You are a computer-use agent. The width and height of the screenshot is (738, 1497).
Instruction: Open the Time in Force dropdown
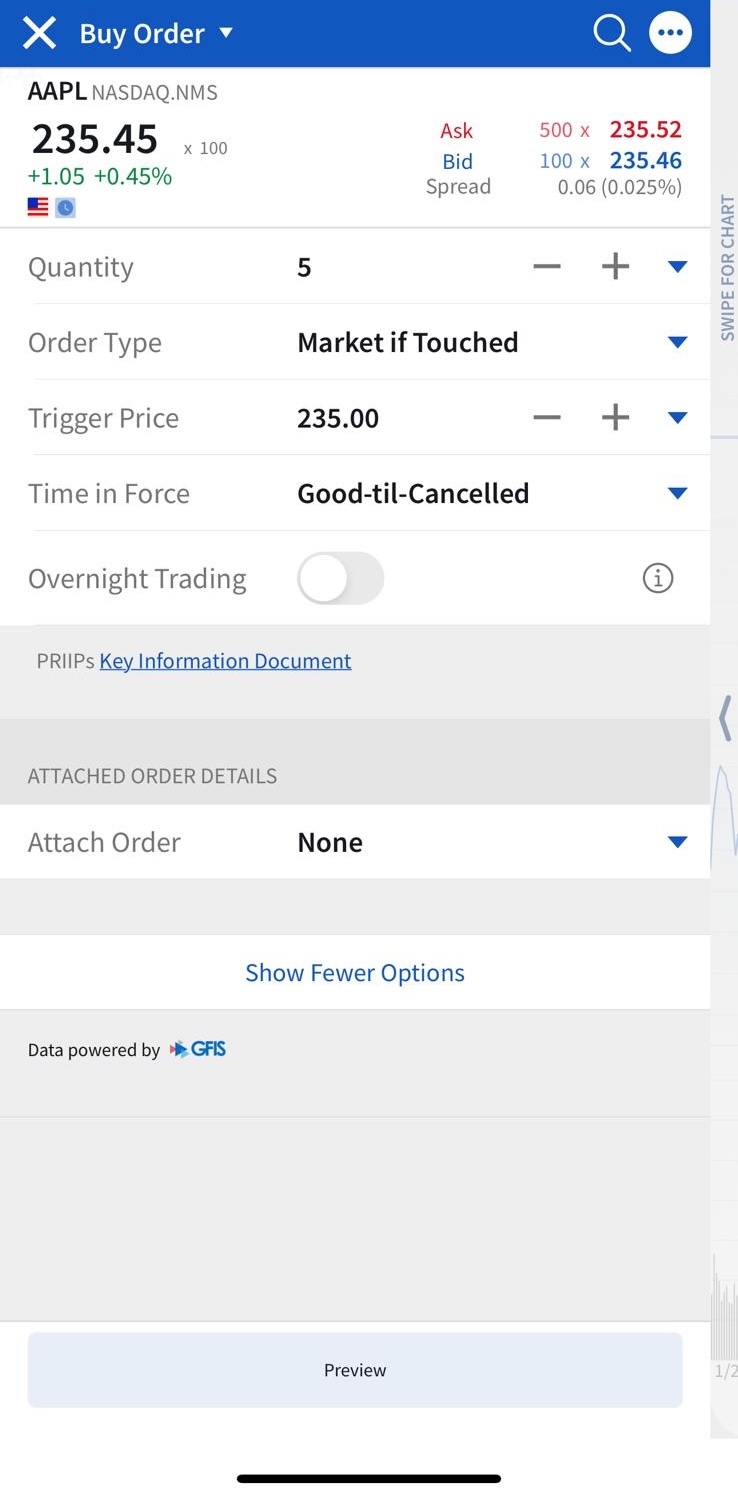tap(677, 493)
